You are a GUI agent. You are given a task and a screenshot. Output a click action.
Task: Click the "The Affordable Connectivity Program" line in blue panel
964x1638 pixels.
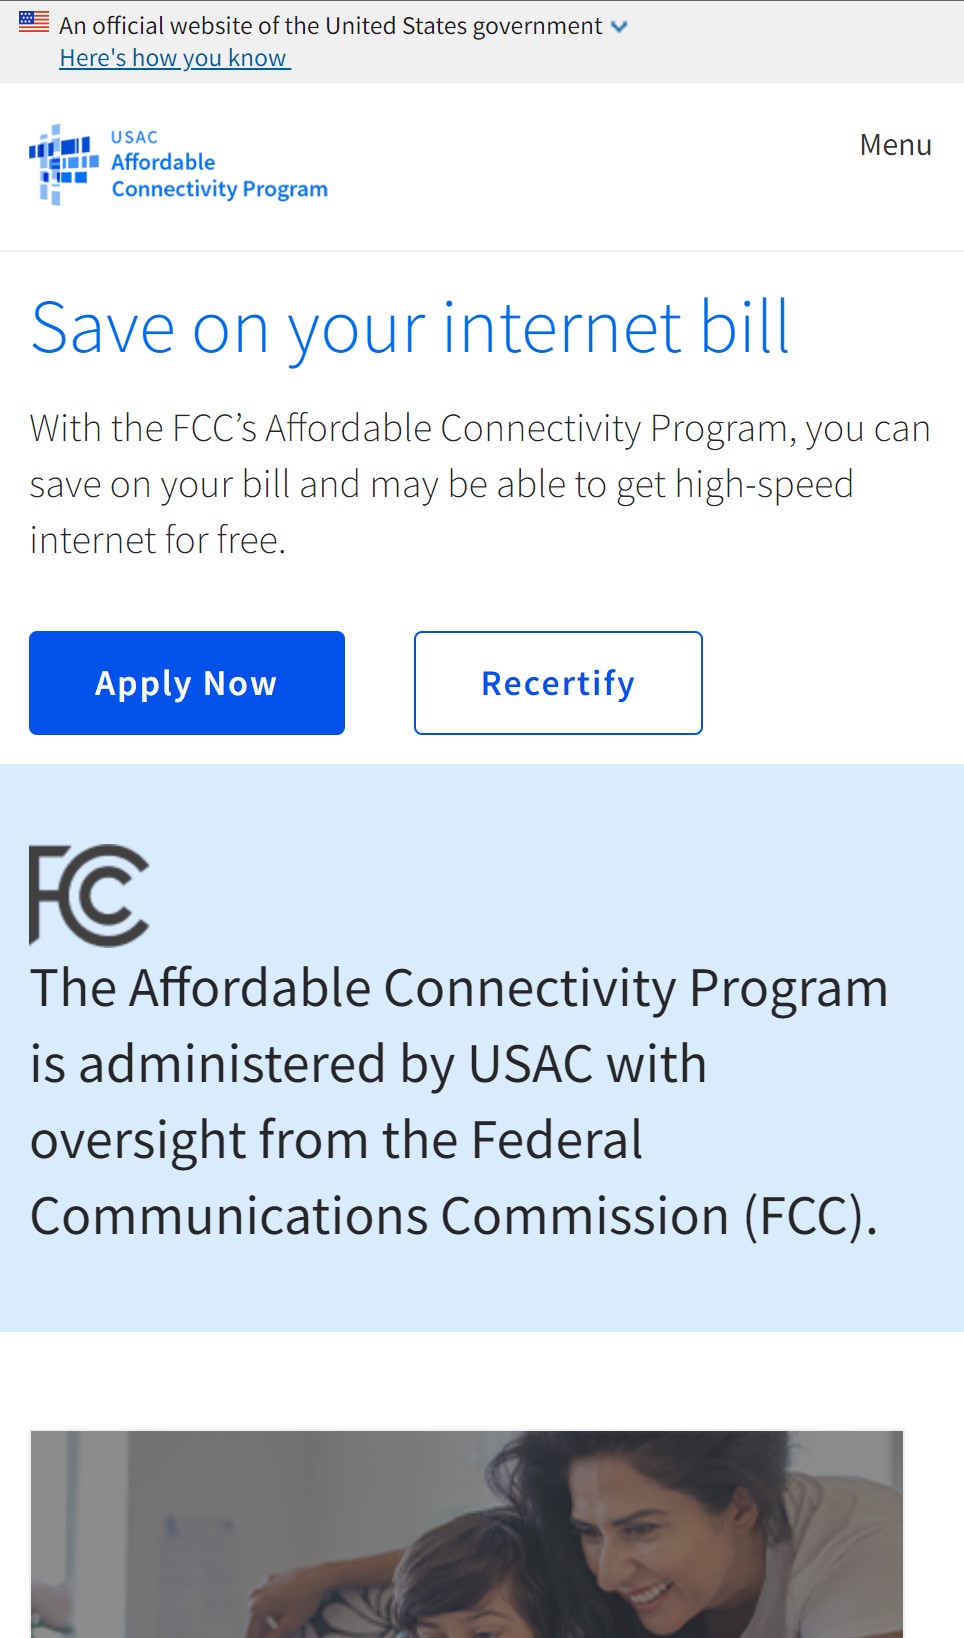click(x=459, y=988)
